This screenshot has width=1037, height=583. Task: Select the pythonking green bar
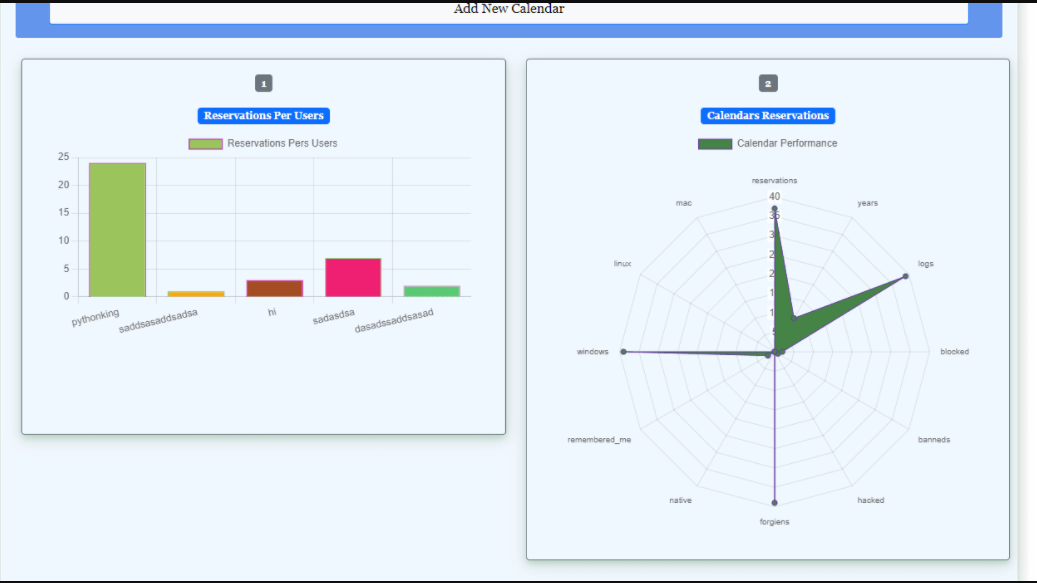tap(117, 230)
